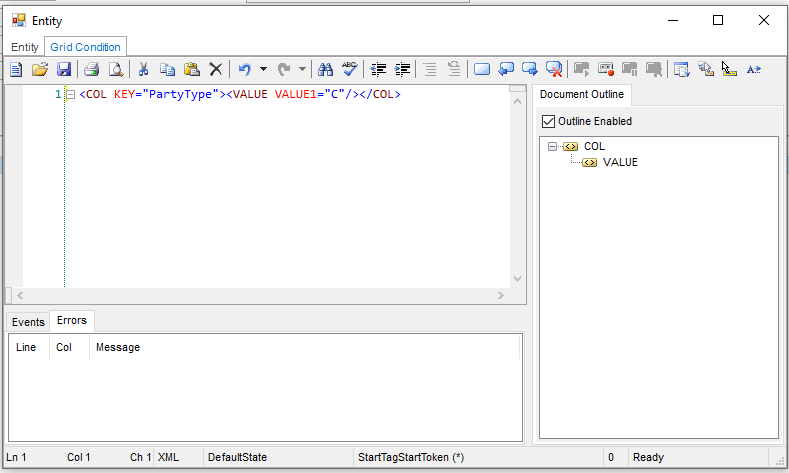789x473 pixels.
Task: Uncheck the Outline Enabled checkbox
Action: pyautogui.click(x=548, y=121)
